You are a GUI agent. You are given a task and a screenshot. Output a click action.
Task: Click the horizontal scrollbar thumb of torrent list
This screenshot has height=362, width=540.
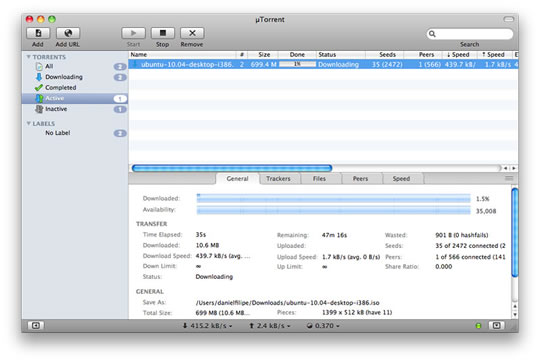click(x=232, y=168)
